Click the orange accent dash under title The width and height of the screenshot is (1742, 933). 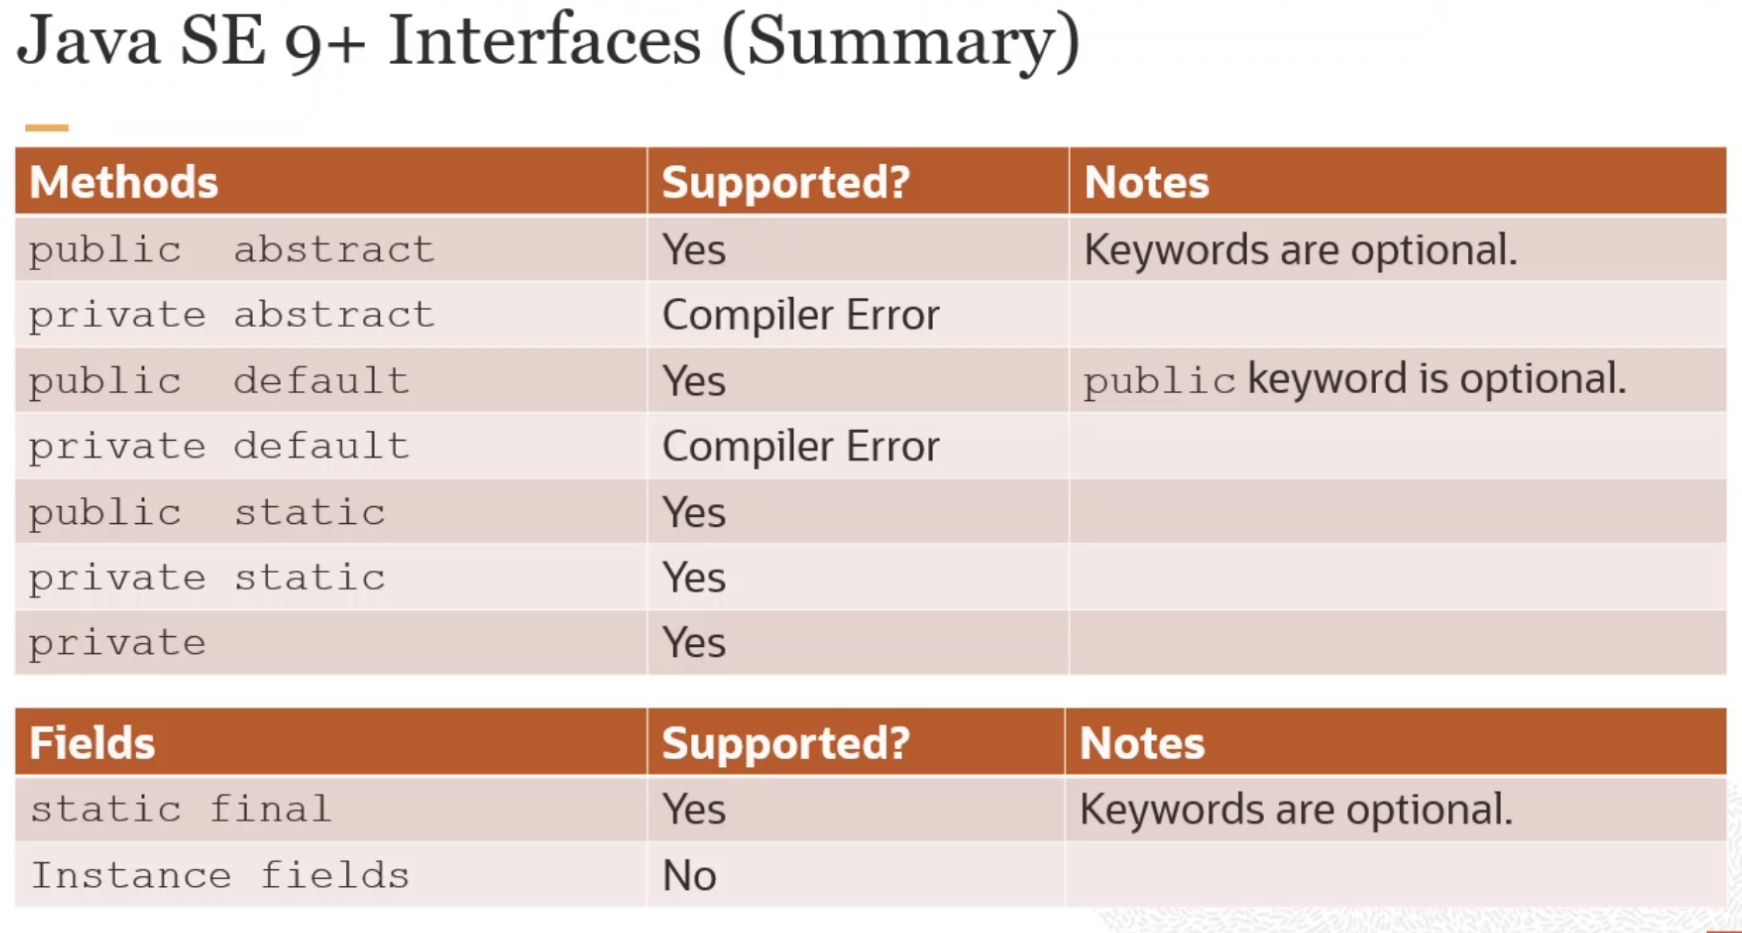47,127
